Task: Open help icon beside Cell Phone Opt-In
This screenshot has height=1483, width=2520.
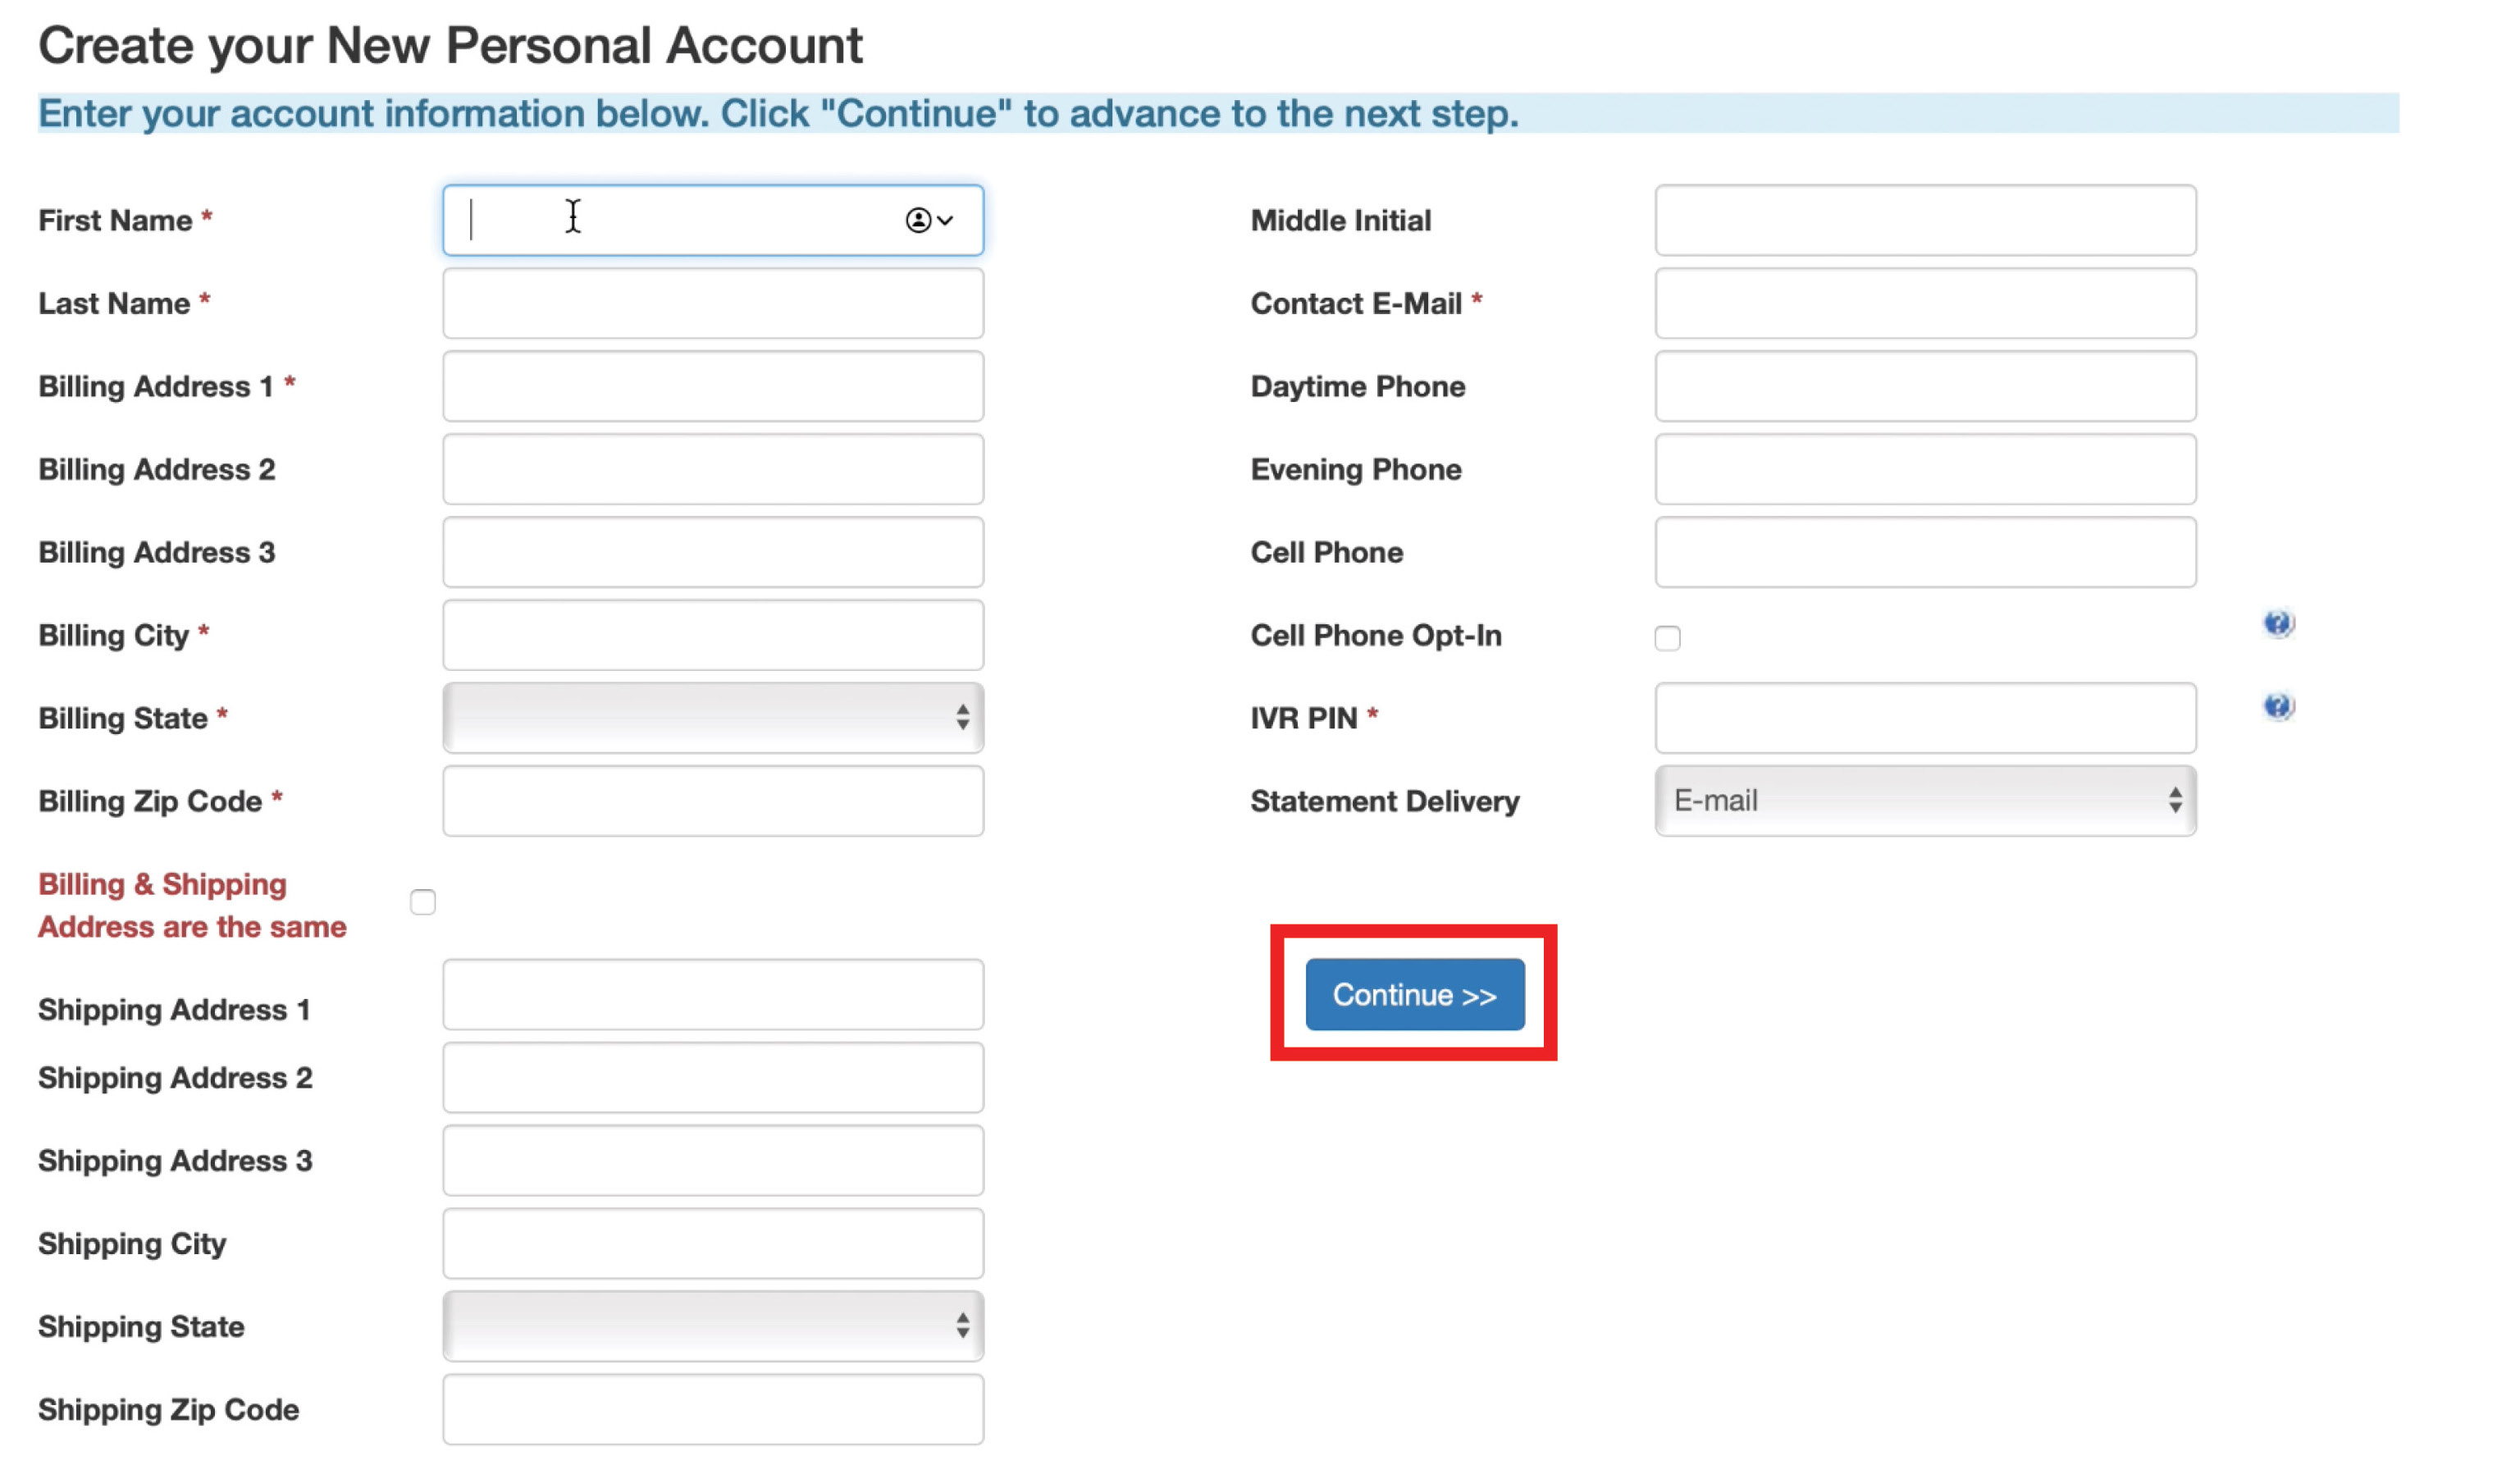Action: point(2278,624)
